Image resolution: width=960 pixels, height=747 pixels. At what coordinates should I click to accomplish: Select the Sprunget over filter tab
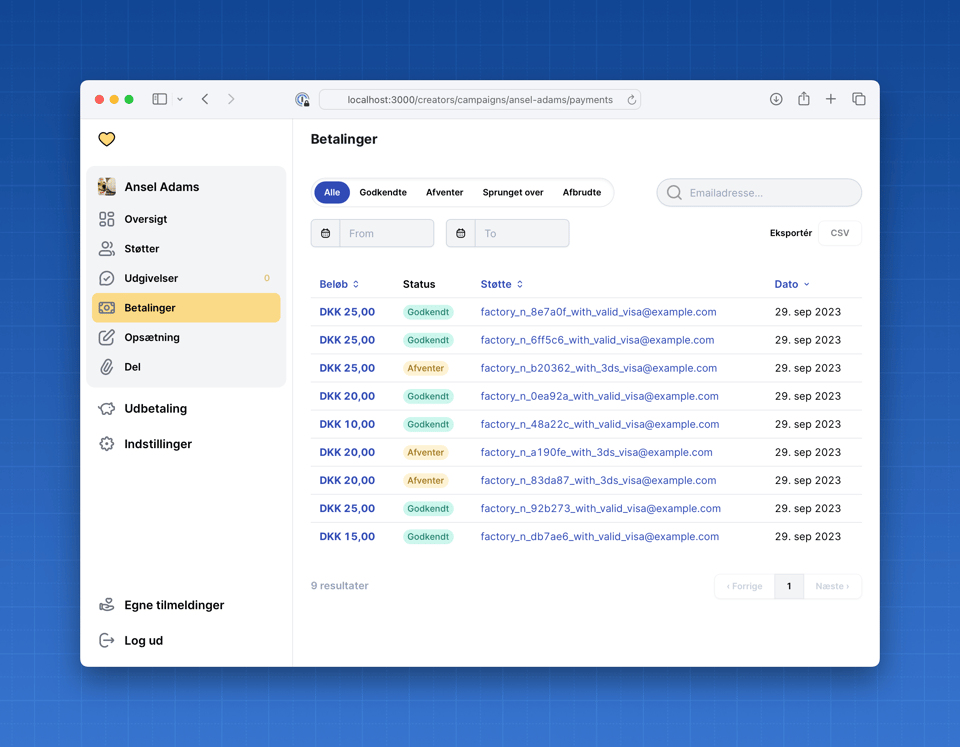pyautogui.click(x=513, y=192)
